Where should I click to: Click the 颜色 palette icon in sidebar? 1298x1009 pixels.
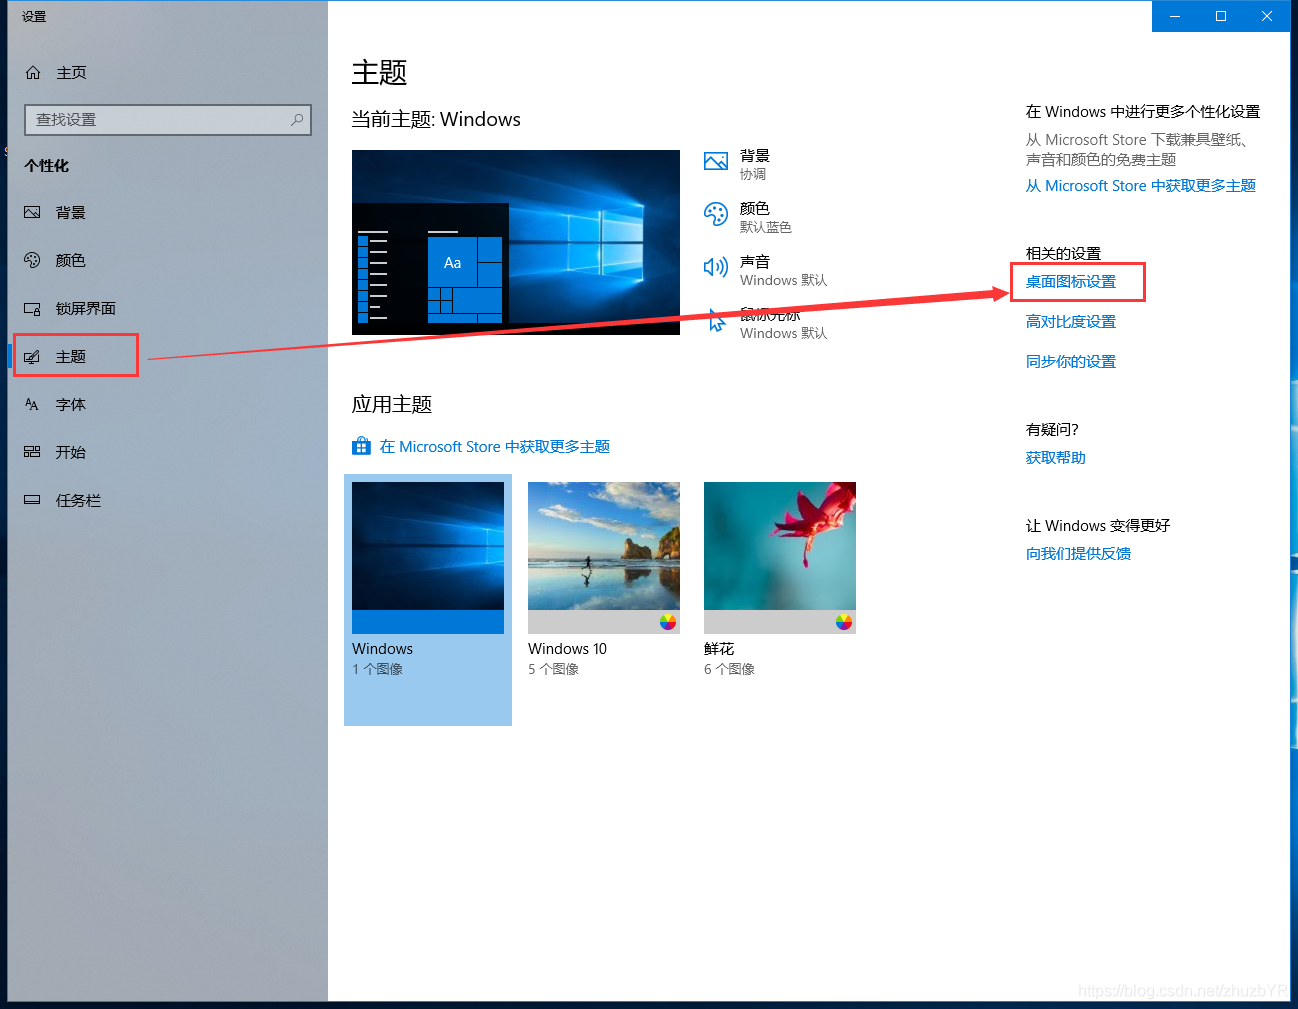(32, 261)
